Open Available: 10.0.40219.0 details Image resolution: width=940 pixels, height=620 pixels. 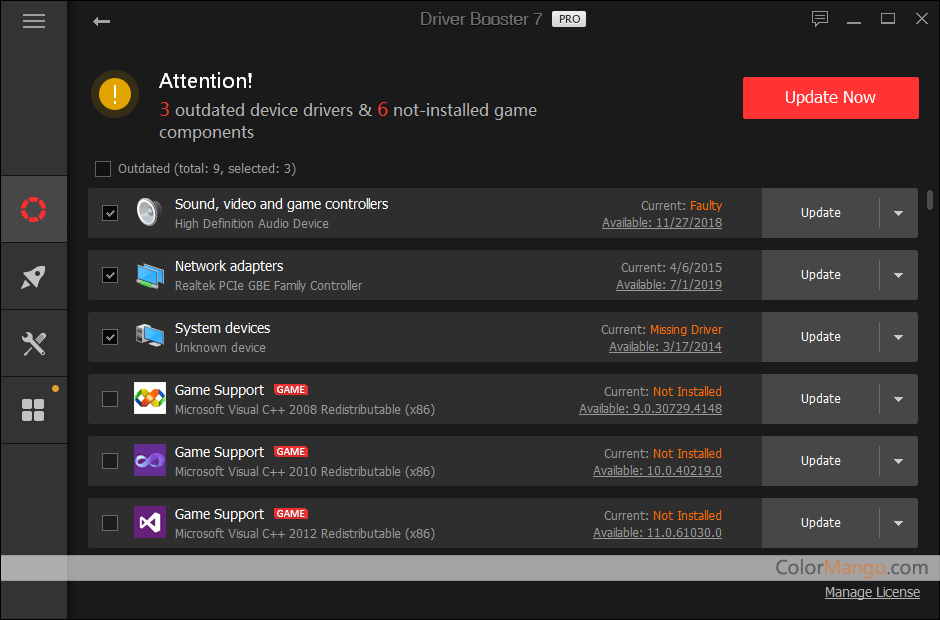pyautogui.click(x=658, y=471)
